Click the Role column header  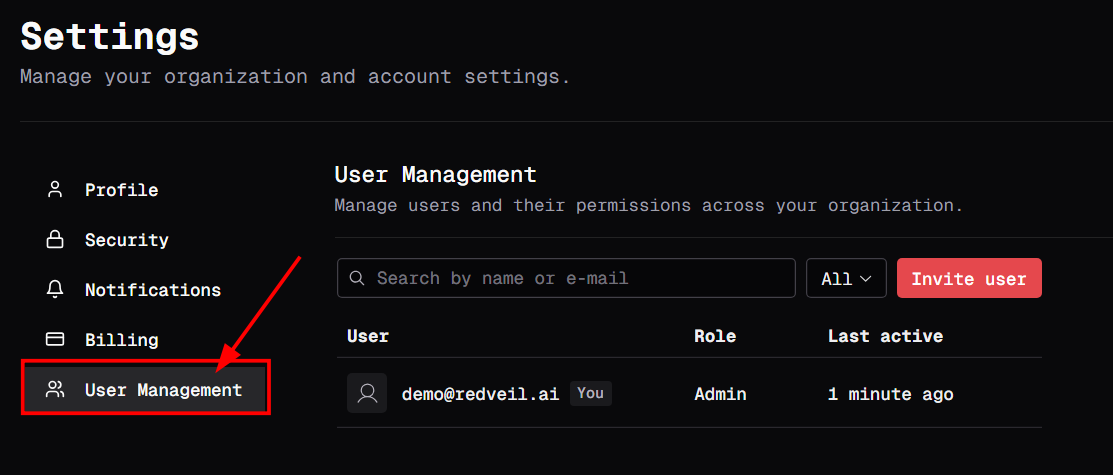point(715,336)
